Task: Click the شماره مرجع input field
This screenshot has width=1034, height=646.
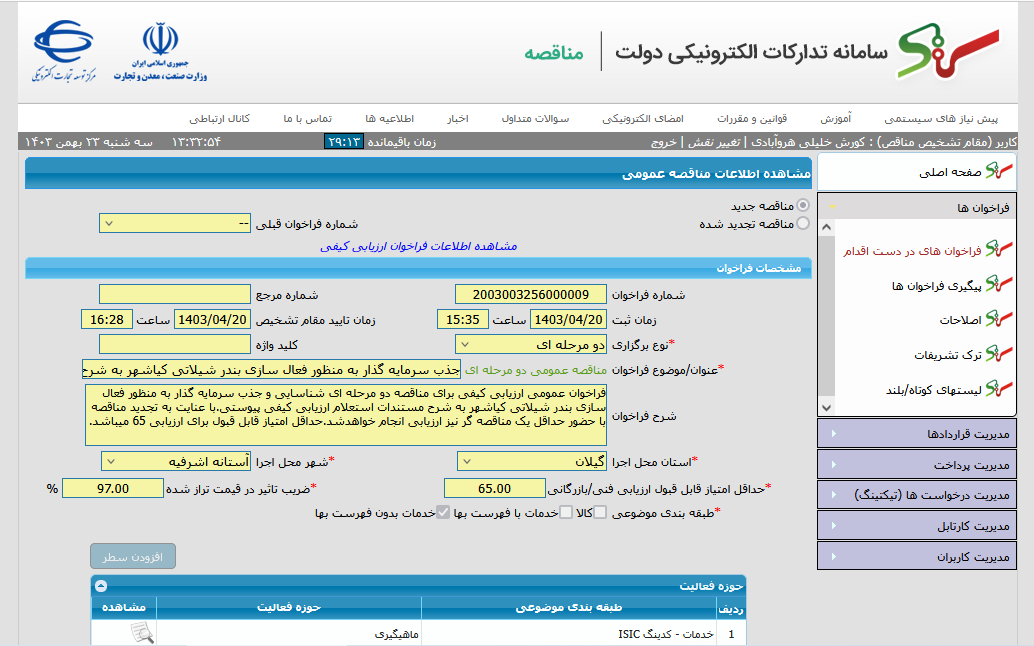Action: tap(175, 294)
